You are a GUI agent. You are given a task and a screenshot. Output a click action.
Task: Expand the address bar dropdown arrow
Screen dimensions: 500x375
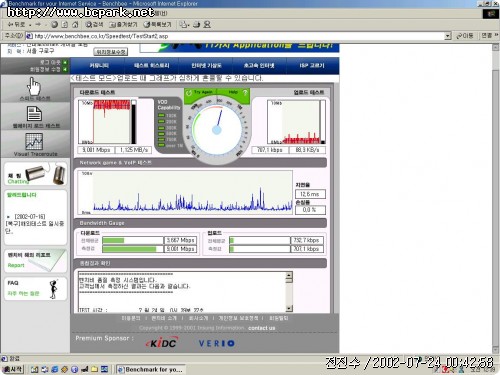tap(448, 36)
